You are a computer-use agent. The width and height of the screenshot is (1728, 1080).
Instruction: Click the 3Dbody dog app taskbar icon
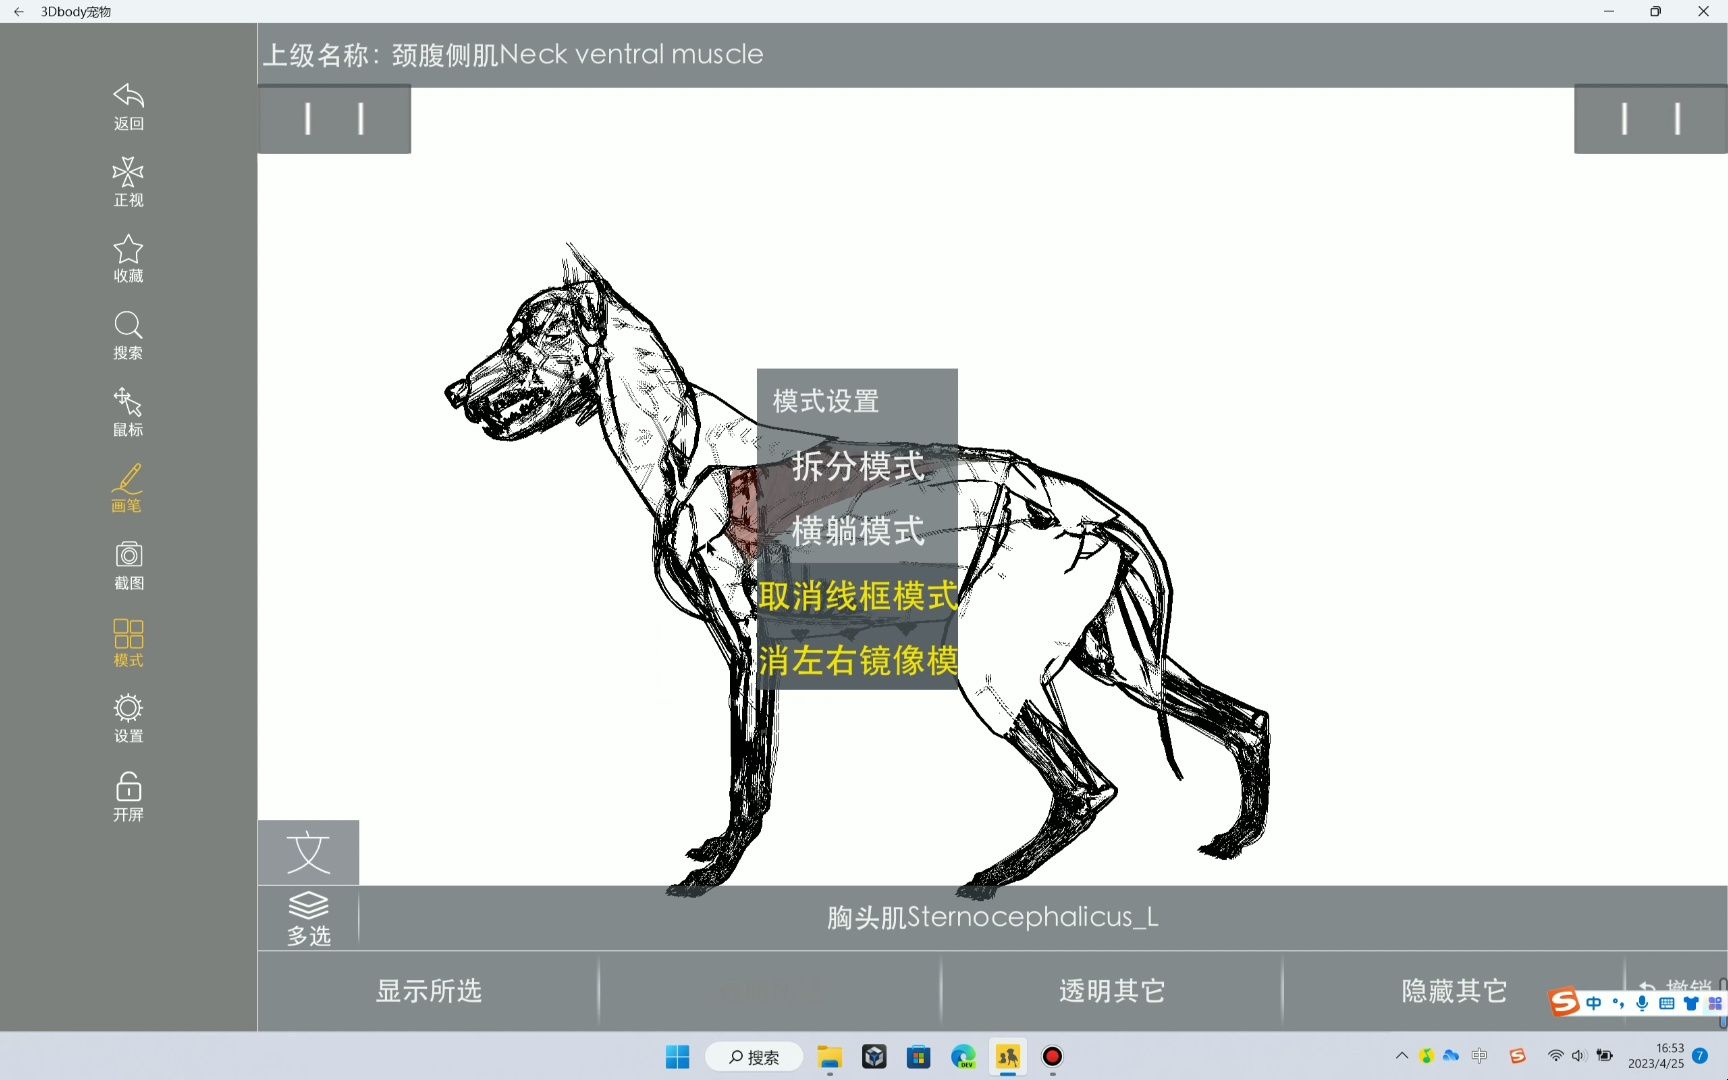1008,1057
